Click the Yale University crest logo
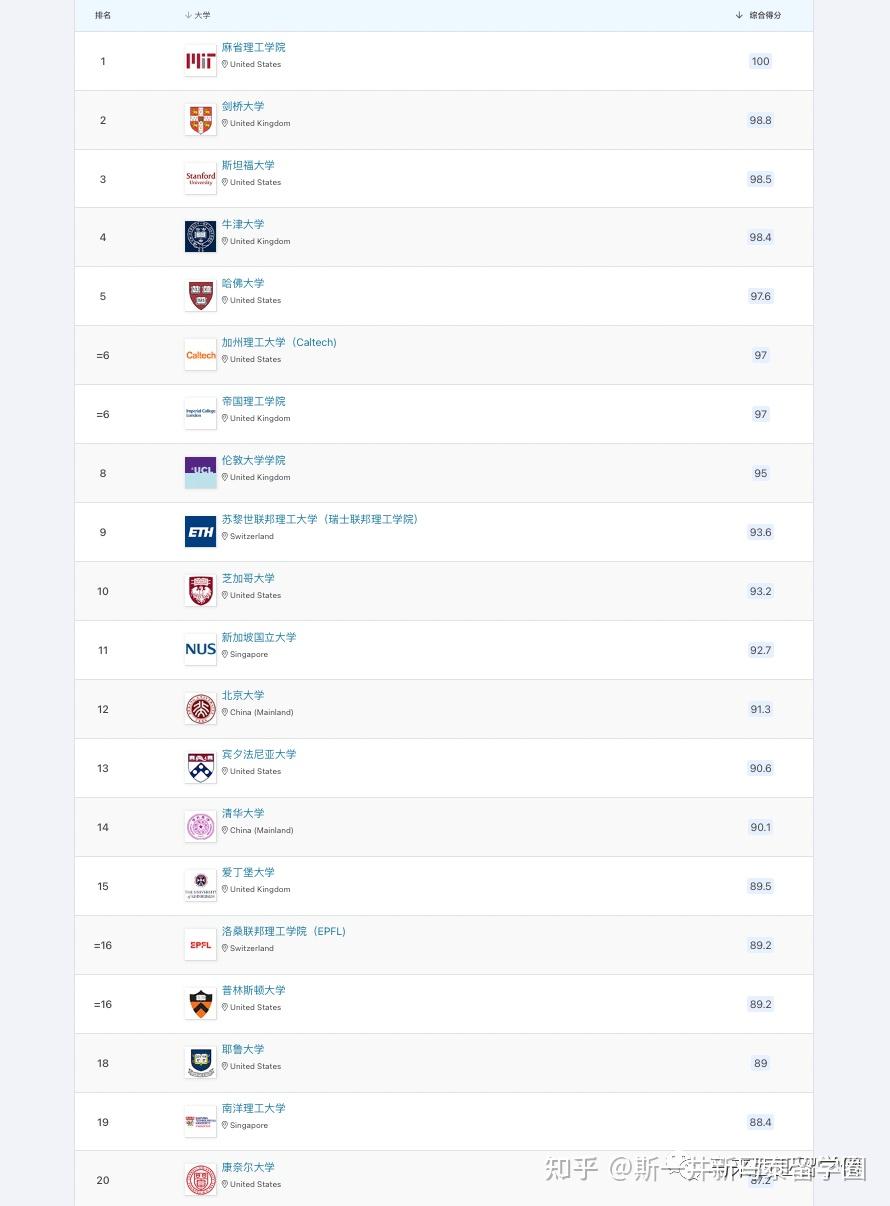This screenshot has width=890, height=1206. point(200,1063)
